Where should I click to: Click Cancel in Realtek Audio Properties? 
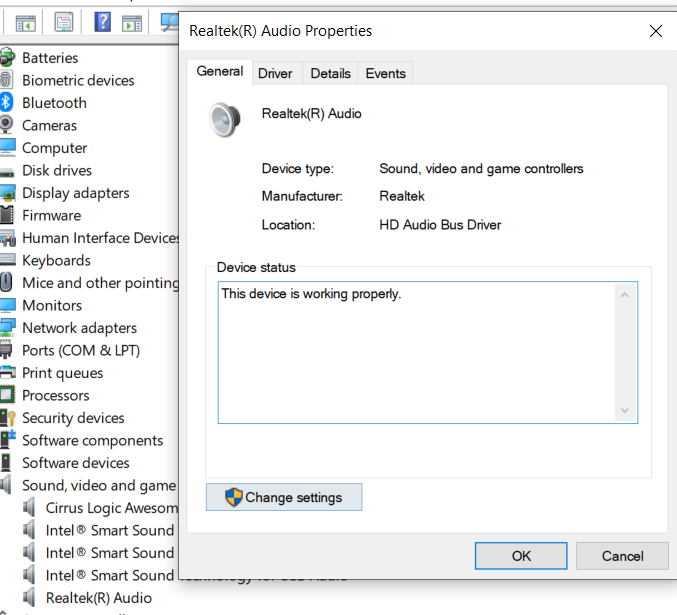click(x=622, y=556)
